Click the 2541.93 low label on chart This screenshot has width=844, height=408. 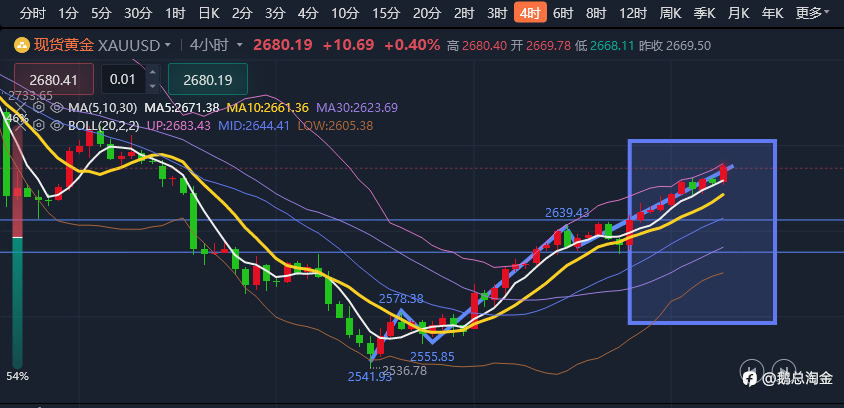click(x=370, y=377)
